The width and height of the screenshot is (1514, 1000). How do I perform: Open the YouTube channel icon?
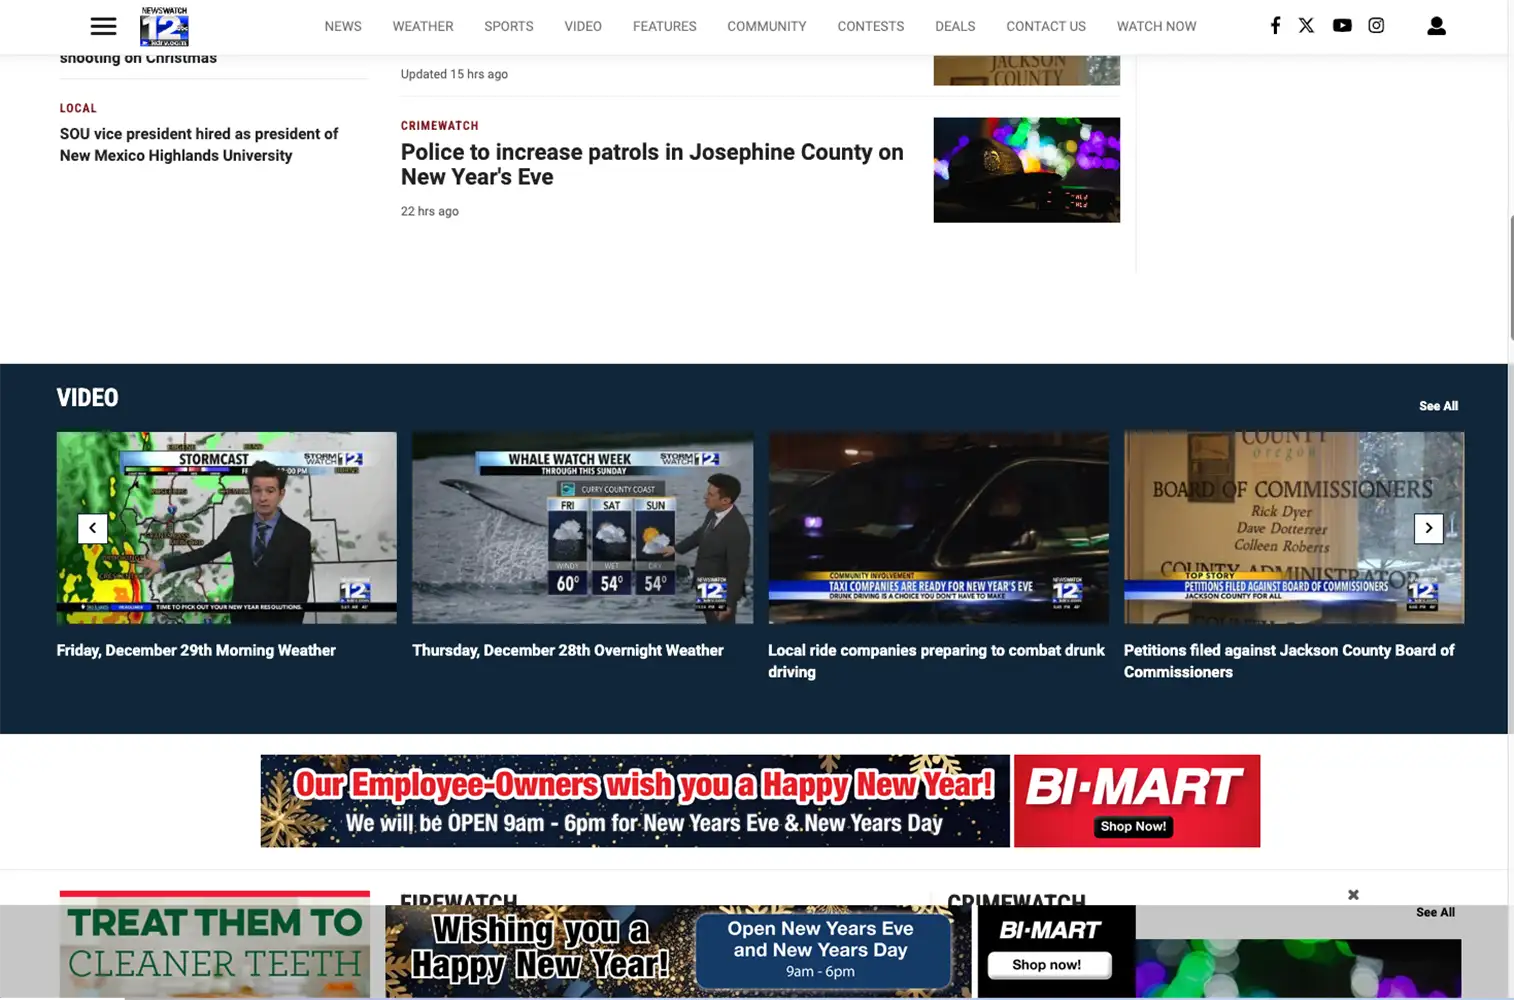click(x=1342, y=26)
